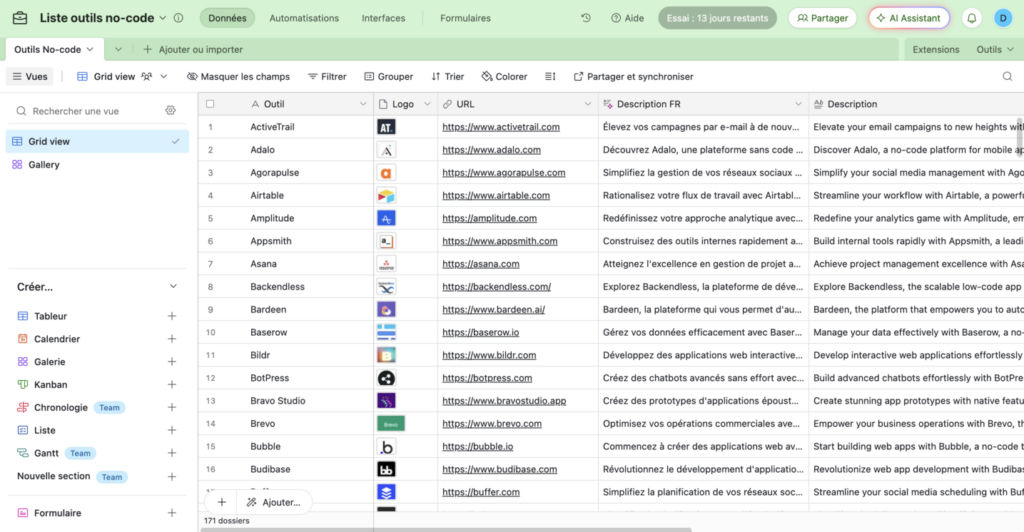Open the https://www.adalo.com link

pos(491,149)
